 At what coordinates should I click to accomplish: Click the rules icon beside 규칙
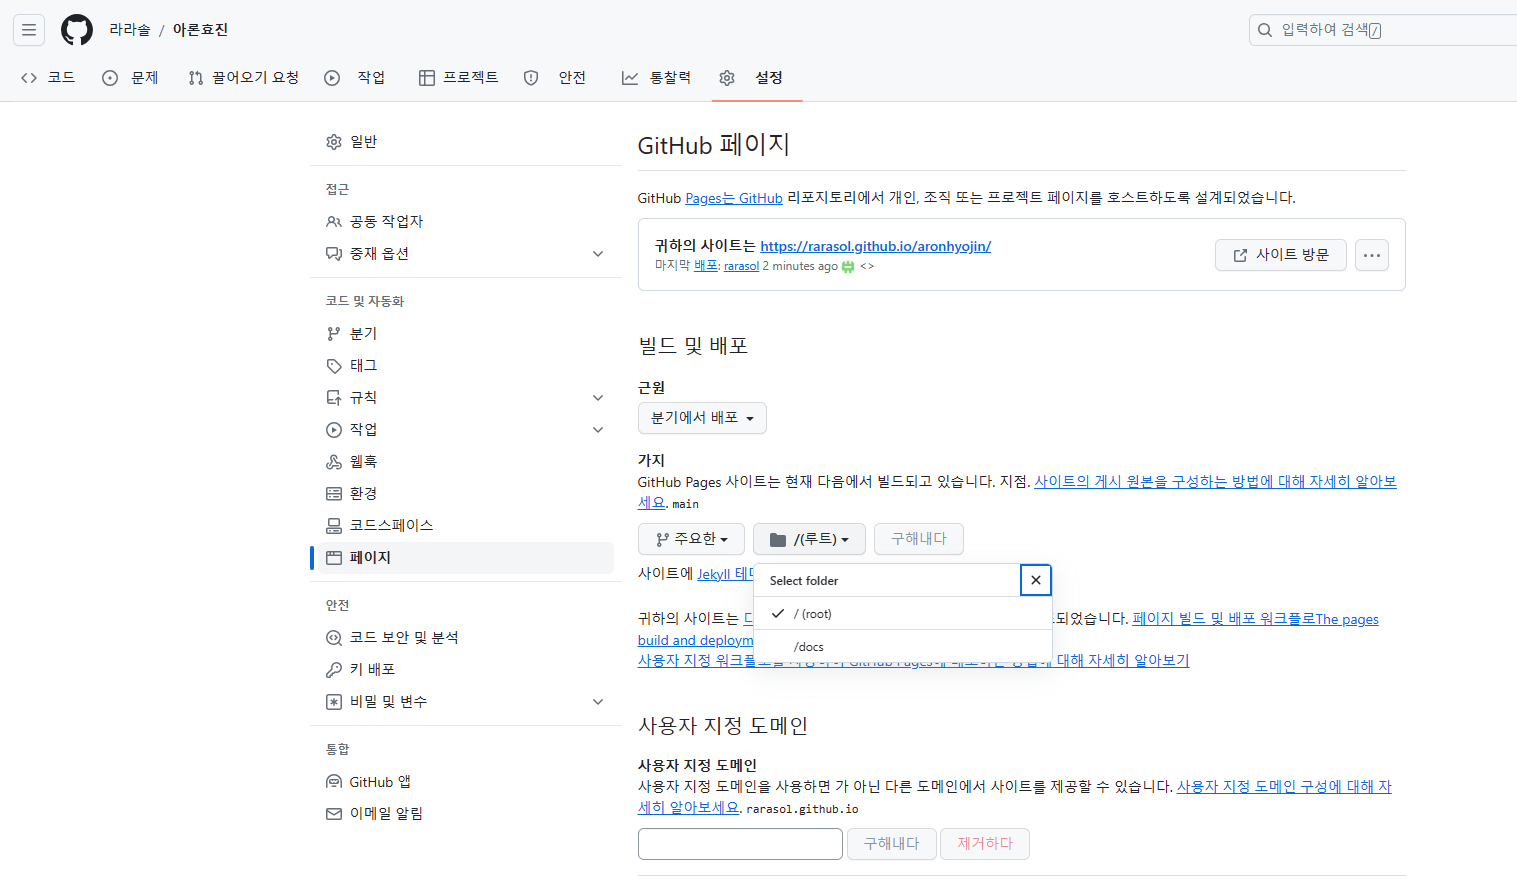click(334, 398)
